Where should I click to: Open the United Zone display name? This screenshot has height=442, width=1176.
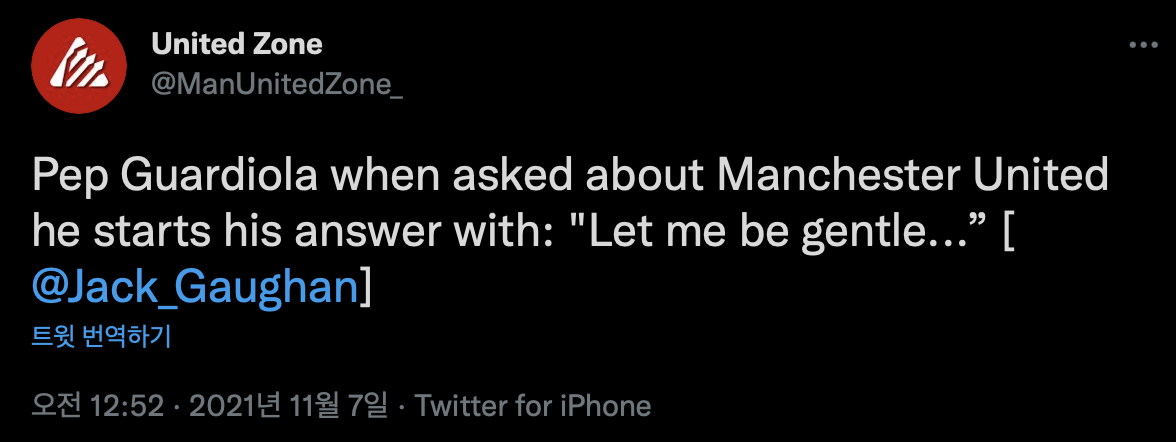(x=237, y=44)
